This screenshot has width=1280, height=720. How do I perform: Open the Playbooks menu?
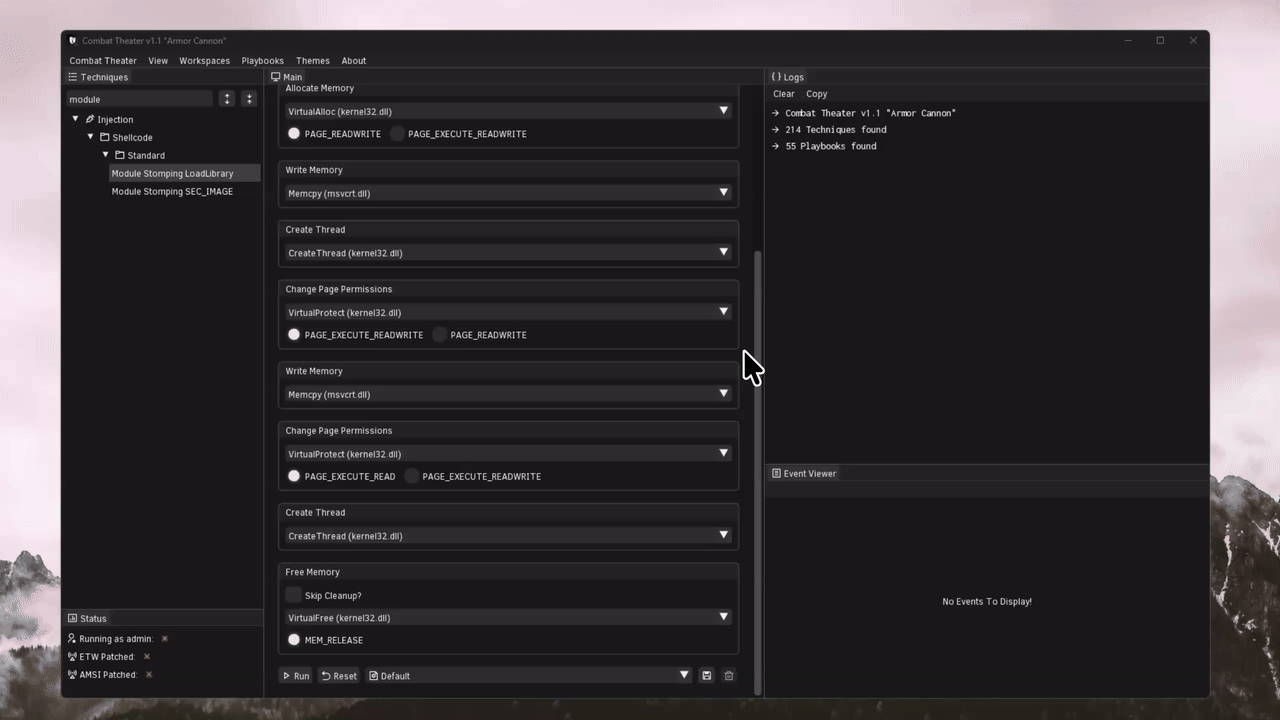[263, 61]
